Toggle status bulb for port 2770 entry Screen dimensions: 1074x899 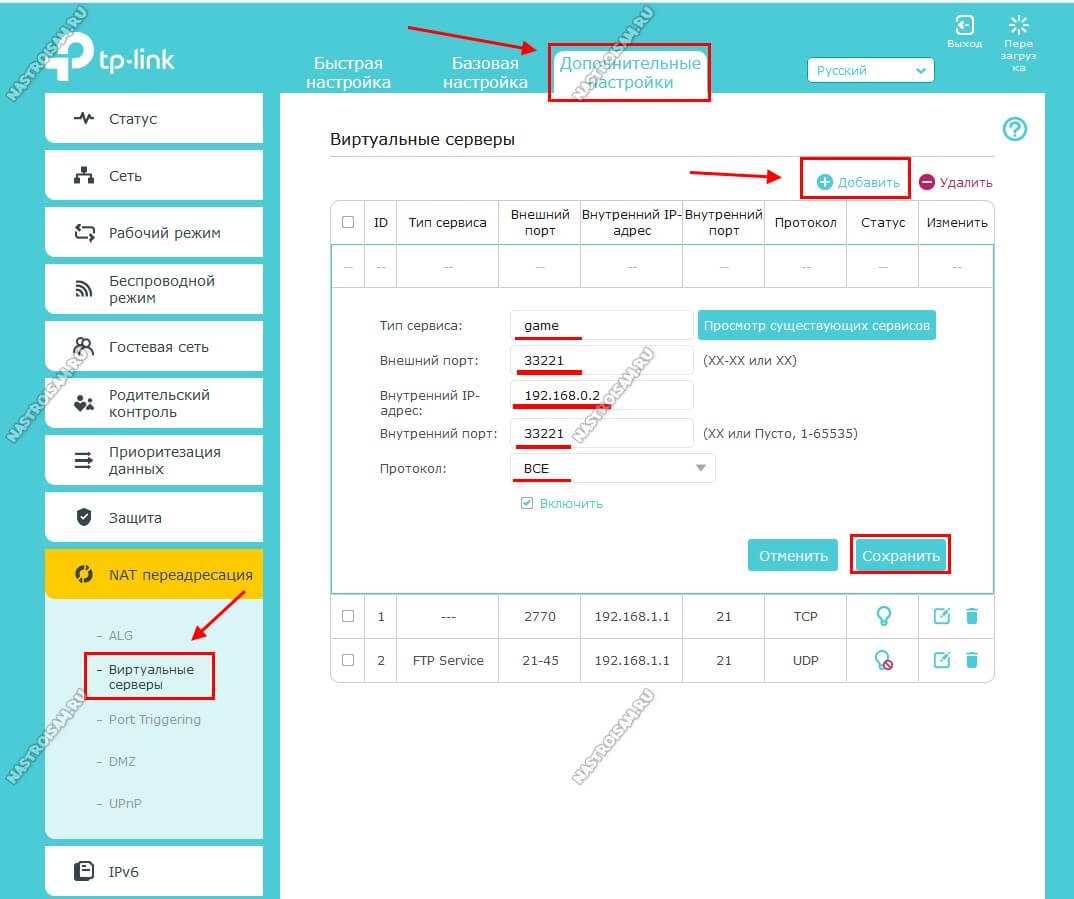[883, 616]
